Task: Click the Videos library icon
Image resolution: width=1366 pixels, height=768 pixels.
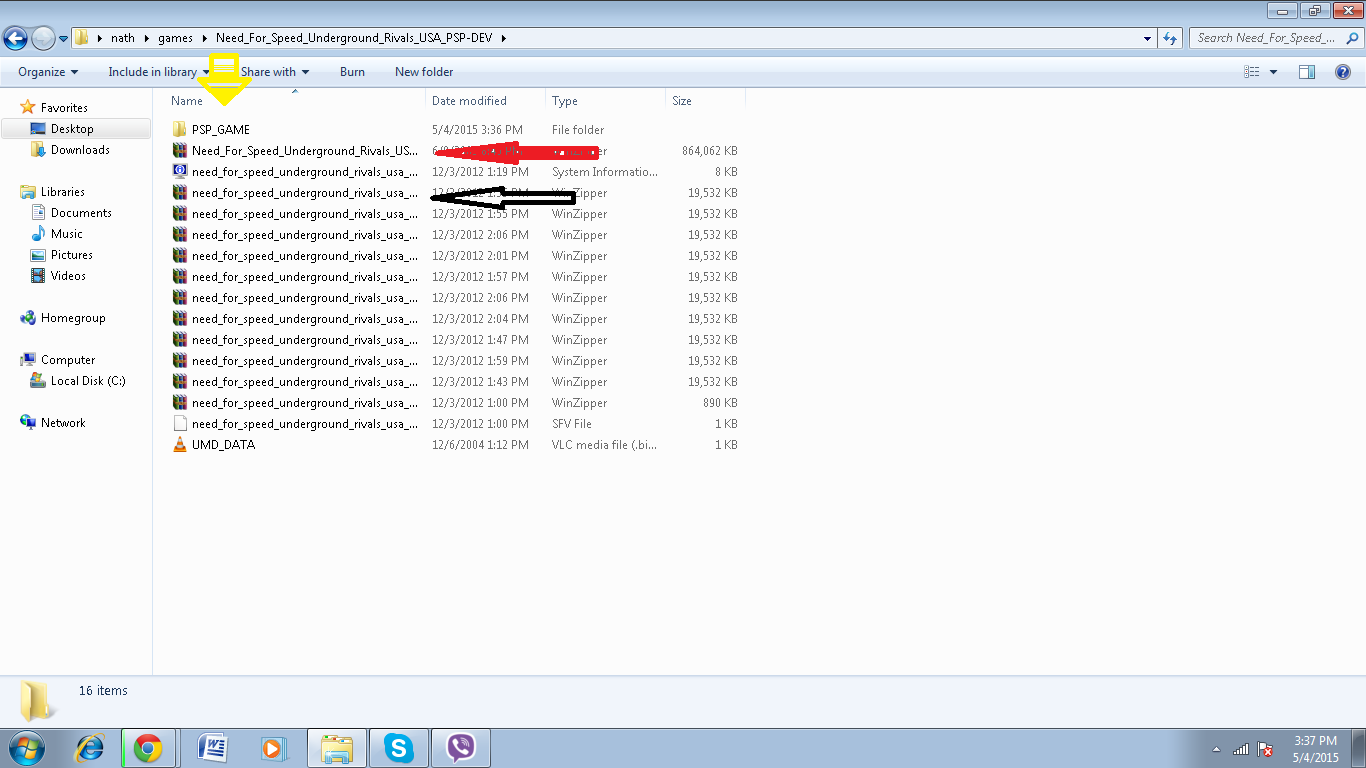Action: [38, 276]
